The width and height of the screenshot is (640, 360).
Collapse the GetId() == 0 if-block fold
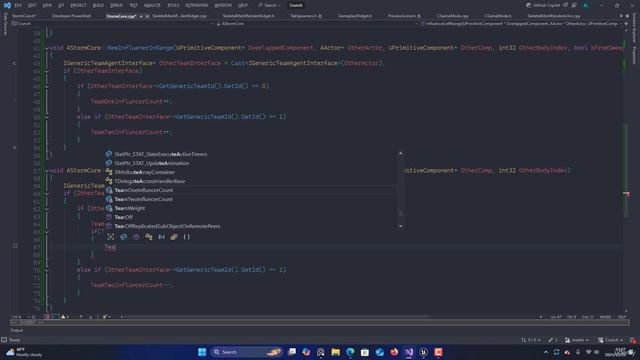click(x=47, y=87)
